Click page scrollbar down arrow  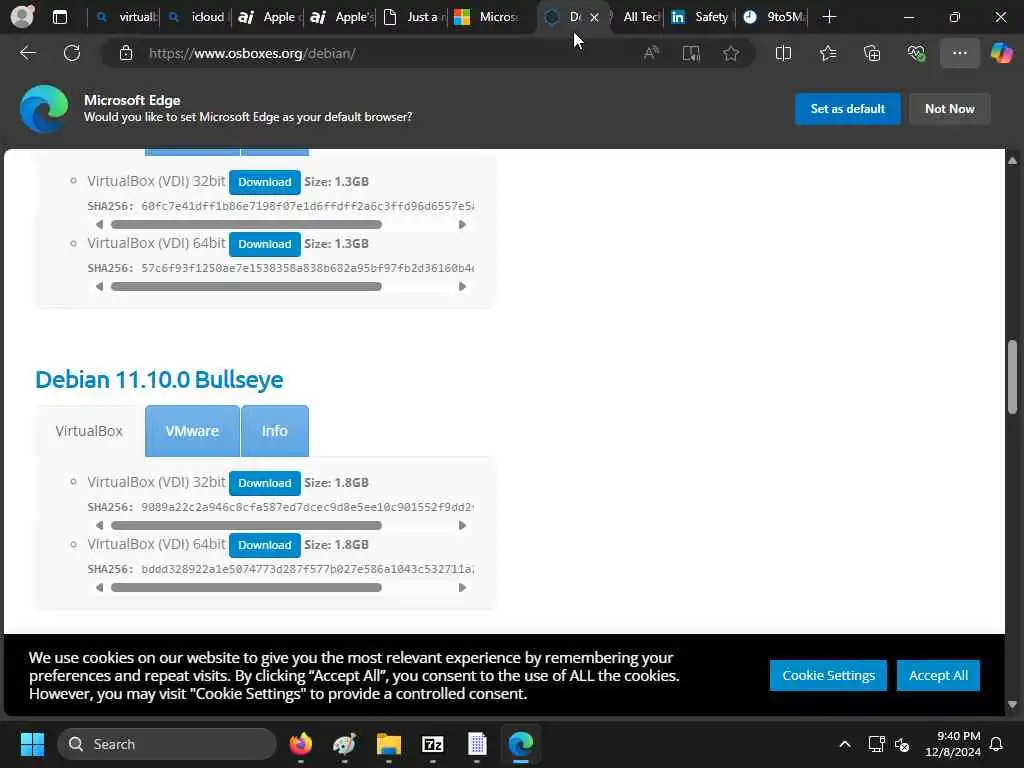click(1013, 705)
